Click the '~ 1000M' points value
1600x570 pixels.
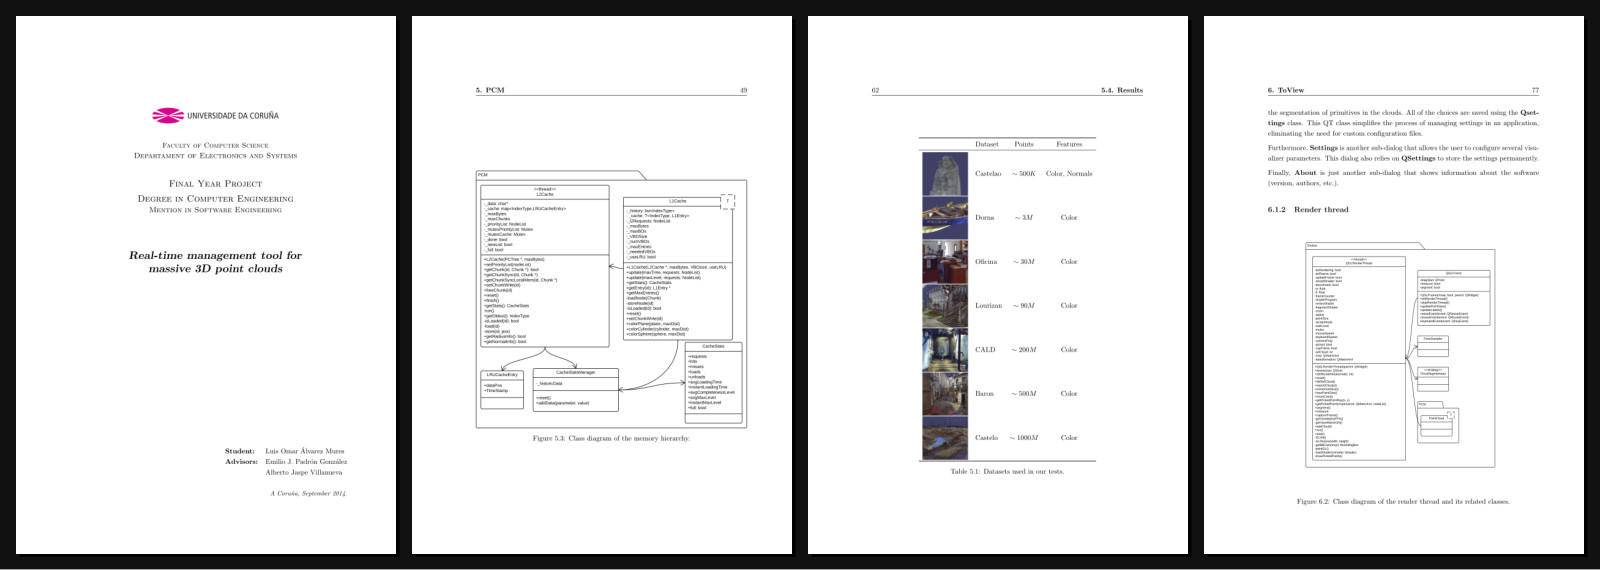1024,438
